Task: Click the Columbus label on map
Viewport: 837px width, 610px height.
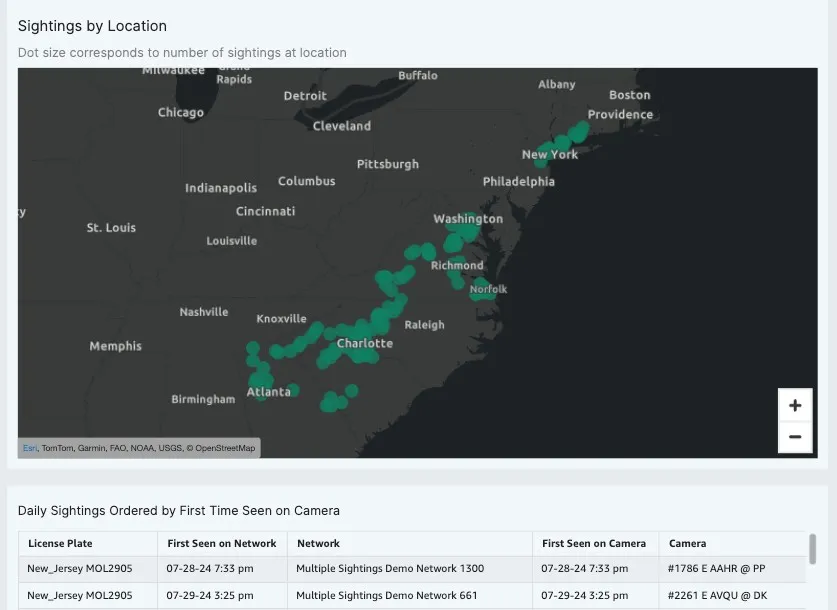Action: point(306,181)
